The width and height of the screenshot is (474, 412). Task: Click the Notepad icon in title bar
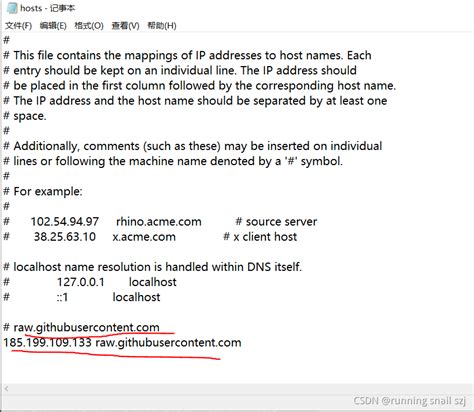click(x=12, y=8)
